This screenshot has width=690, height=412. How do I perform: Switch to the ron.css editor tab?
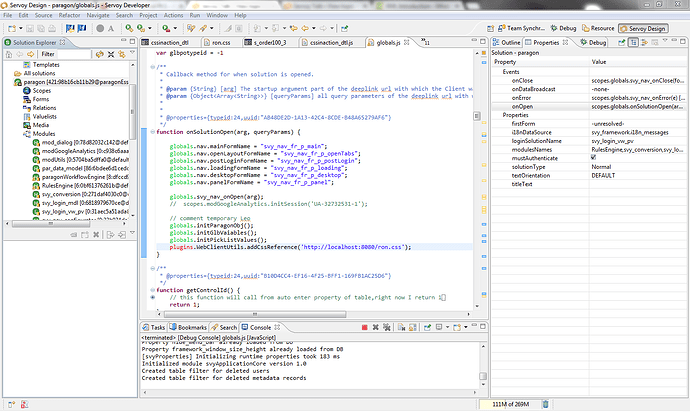pyautogui.click(x=217, y=42)
